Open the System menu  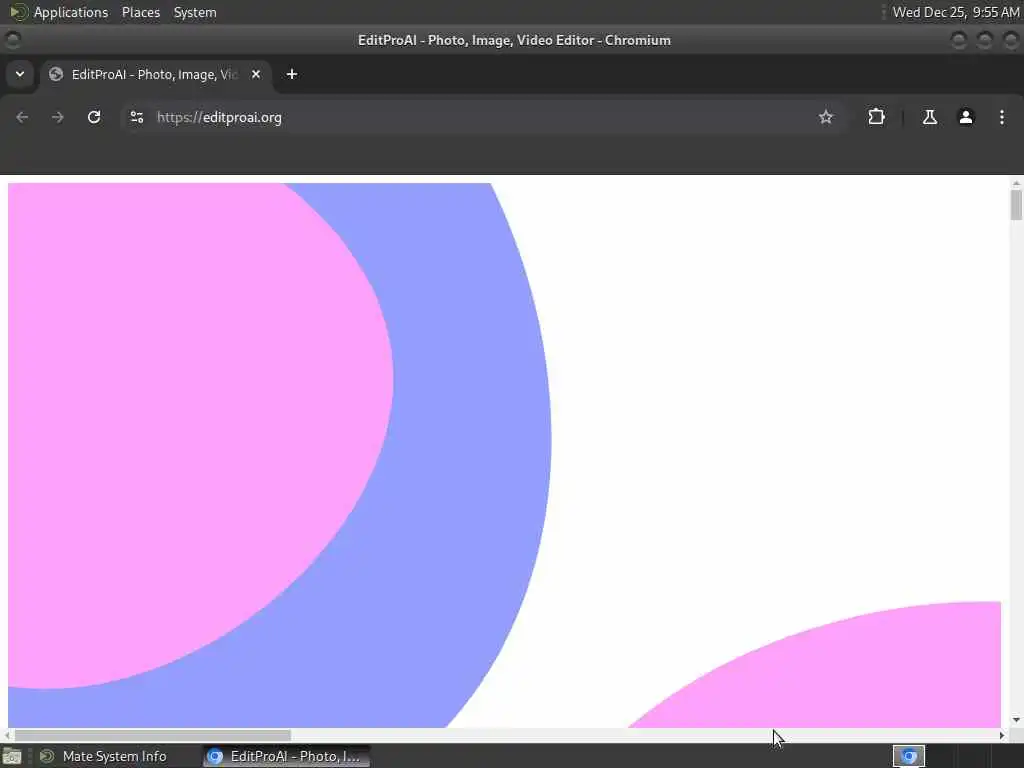point(195,12)
